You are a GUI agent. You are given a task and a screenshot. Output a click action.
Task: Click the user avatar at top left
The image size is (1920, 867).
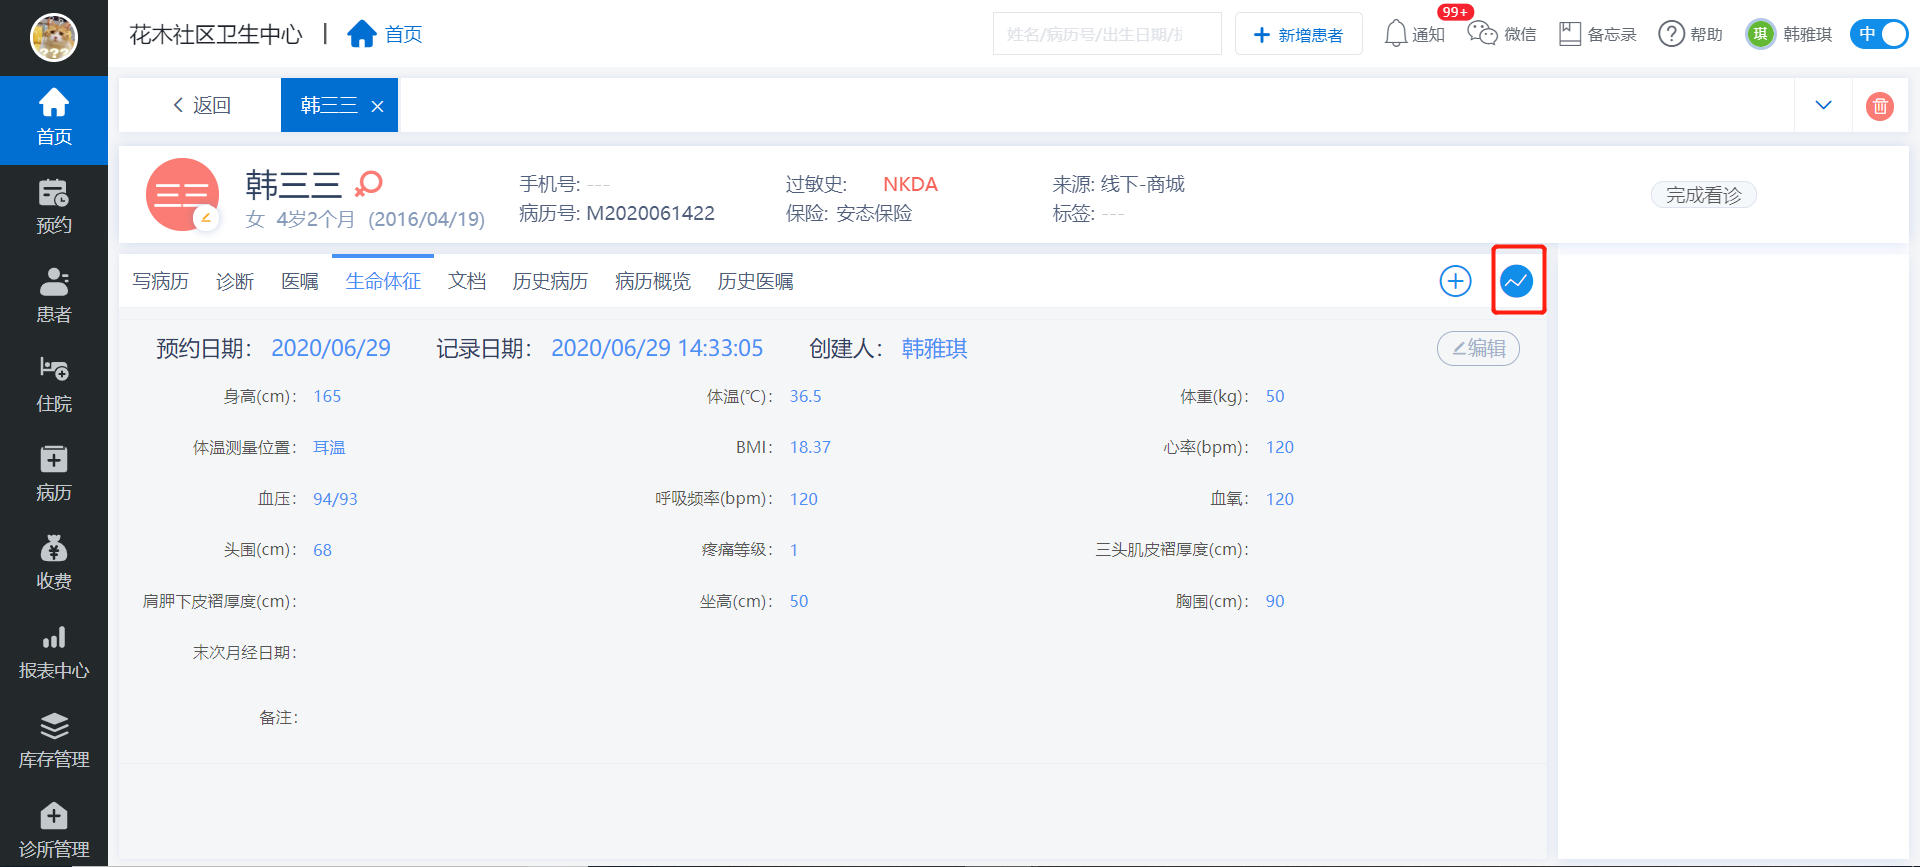[x=54, y=38]
